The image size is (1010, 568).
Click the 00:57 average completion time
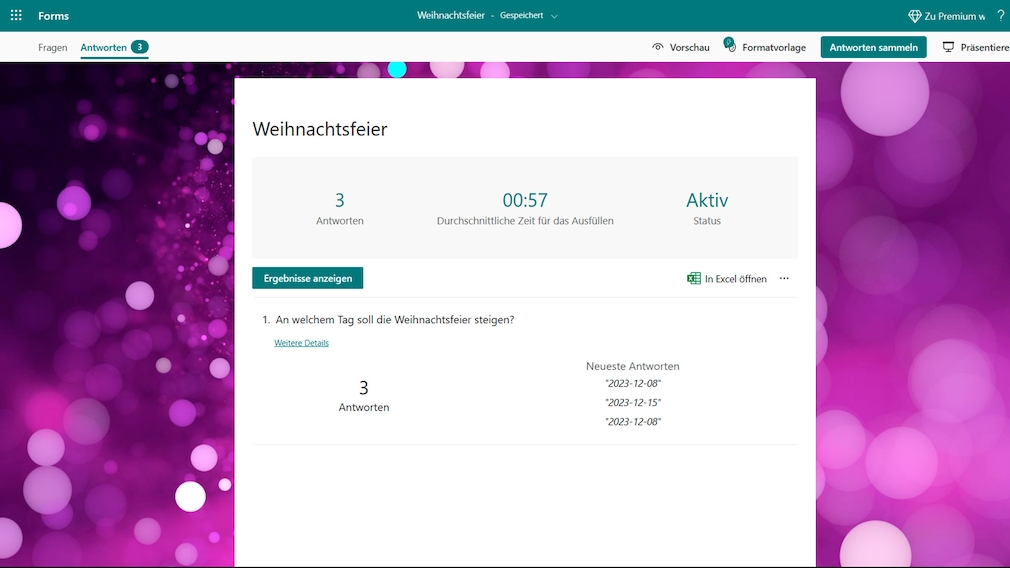(525, 200)
